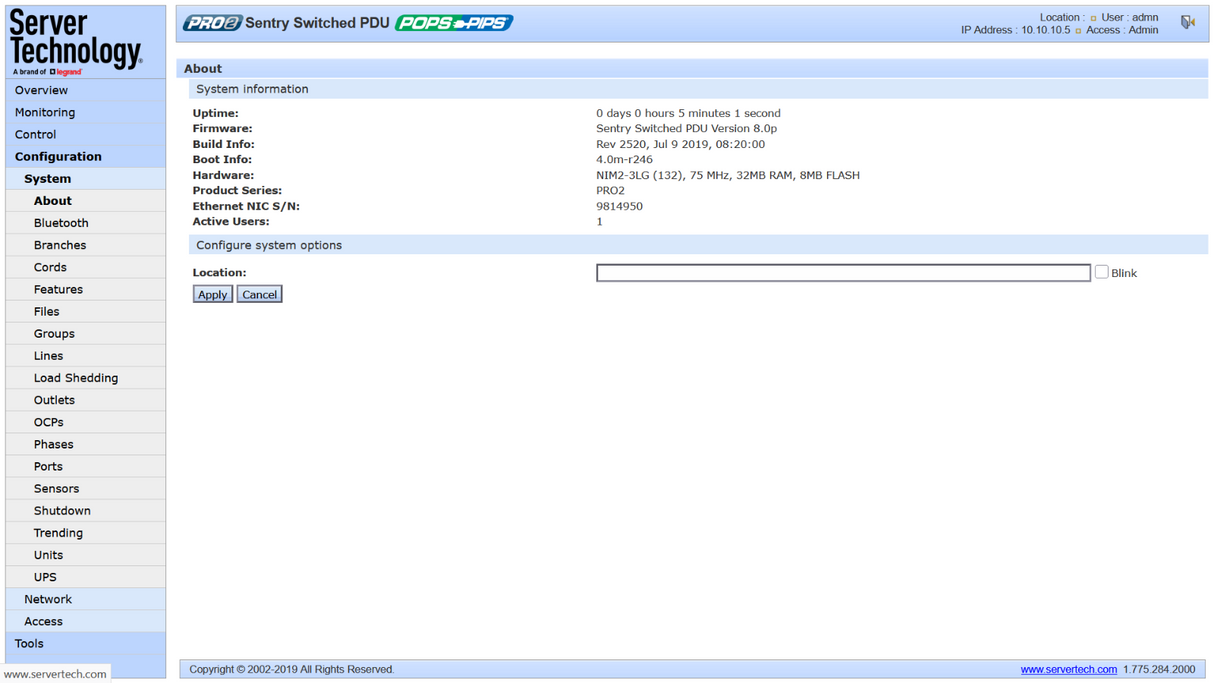Open the Lines settings page

pyautogui.click(x=86, y=355)
